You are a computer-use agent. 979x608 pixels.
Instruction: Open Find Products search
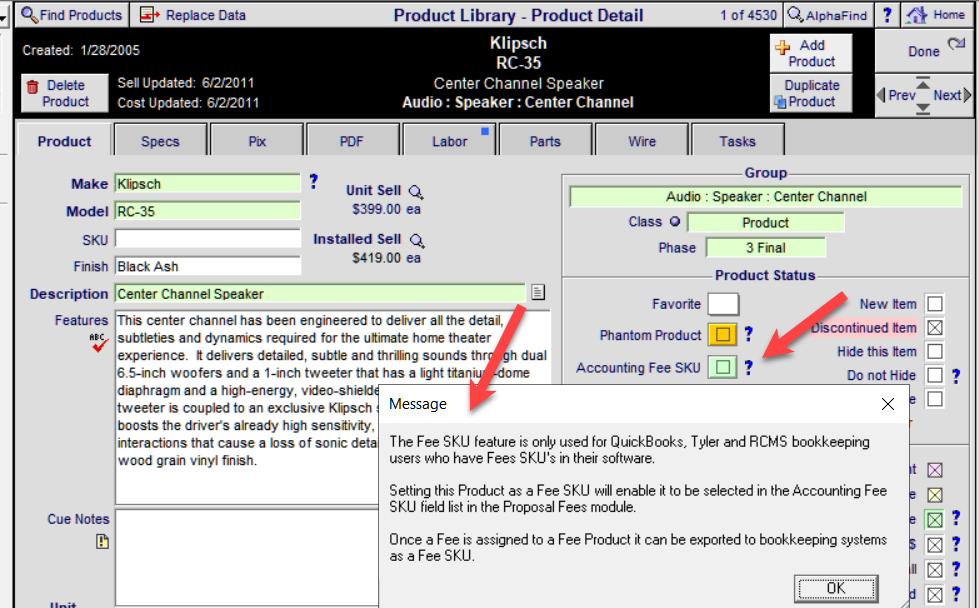tap(72, 14)
